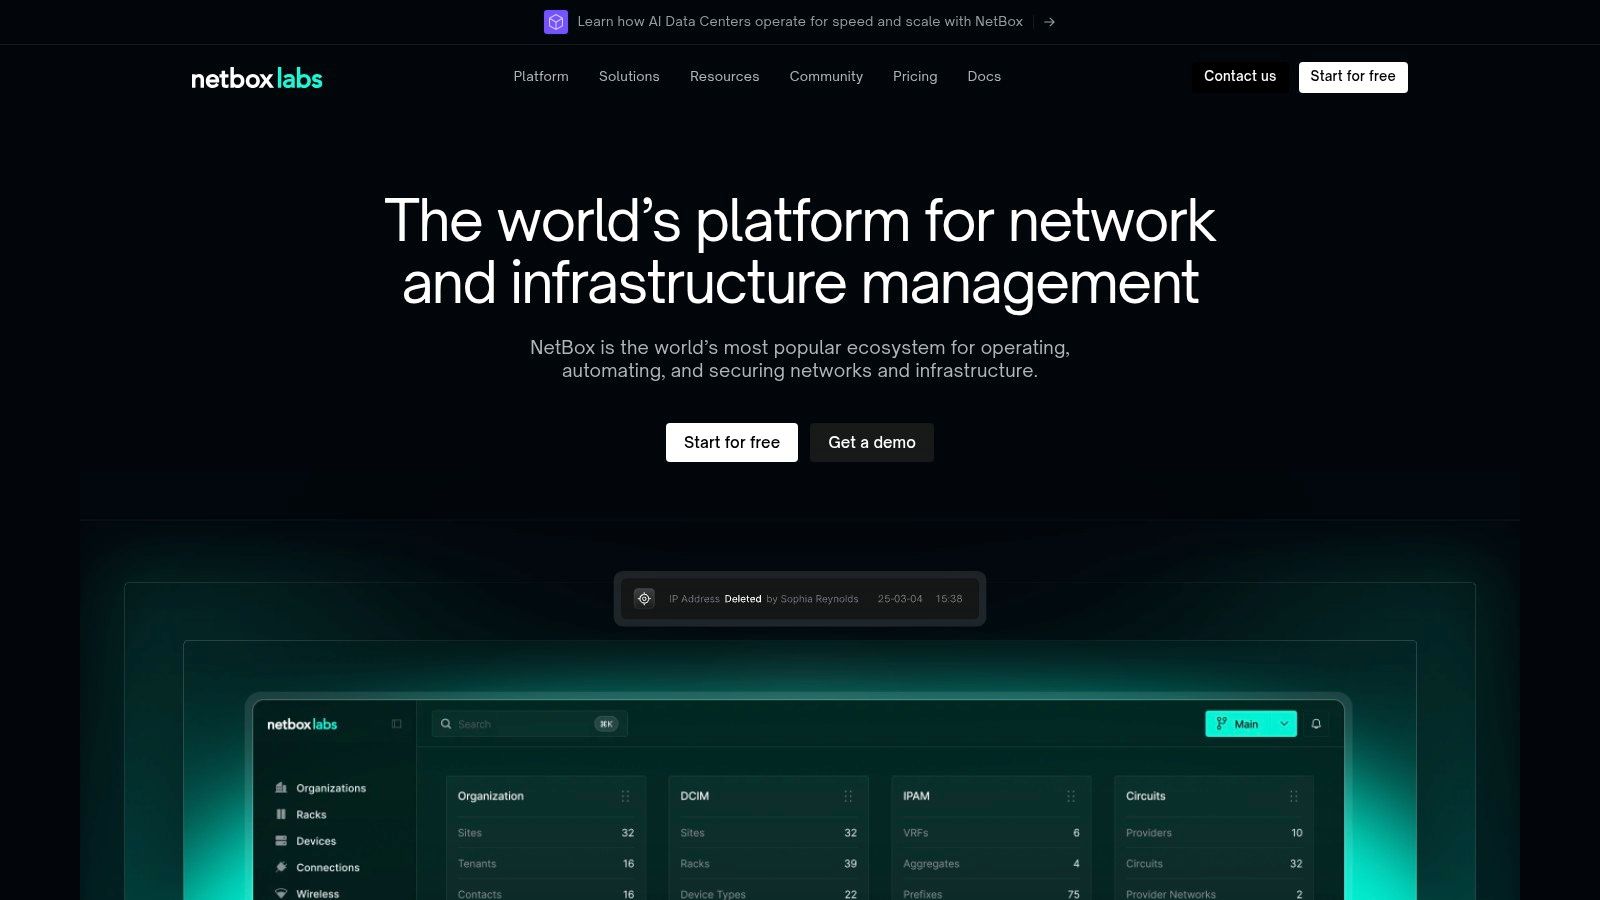Open the Wireless section via its wifi icon

coord(281,893)
